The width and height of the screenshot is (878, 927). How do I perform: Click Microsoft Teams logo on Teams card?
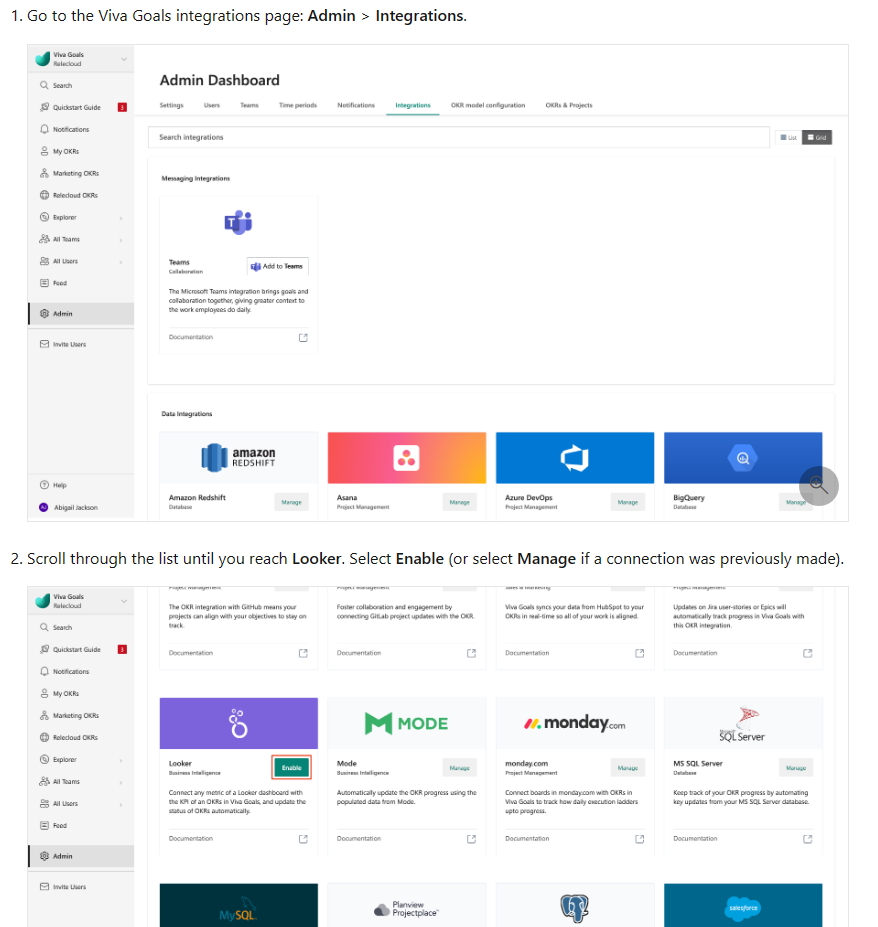[238, 222]
